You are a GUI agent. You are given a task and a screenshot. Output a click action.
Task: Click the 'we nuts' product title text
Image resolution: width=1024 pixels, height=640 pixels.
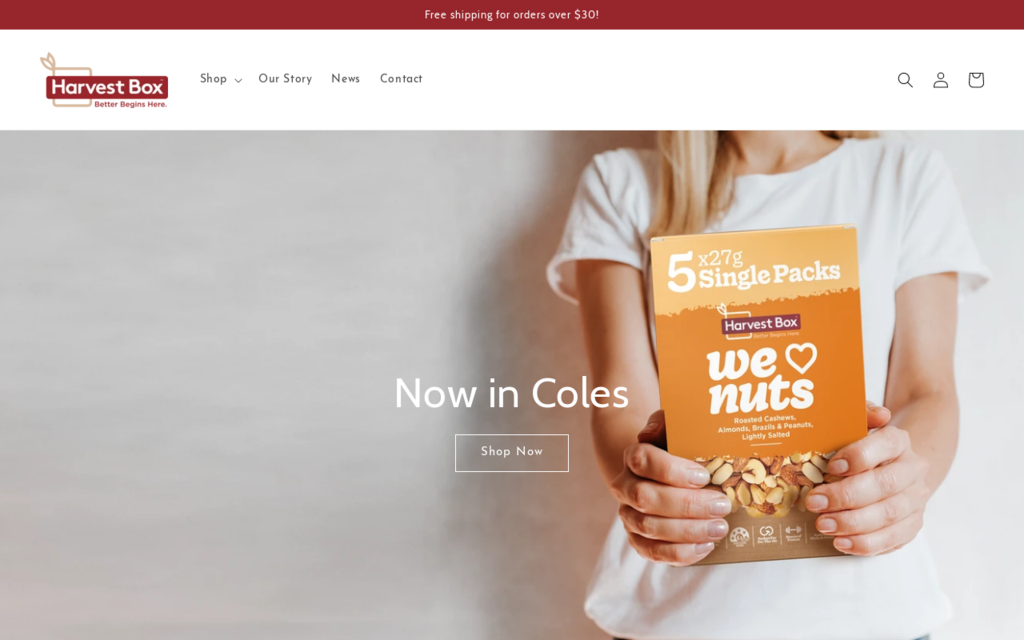761,379
